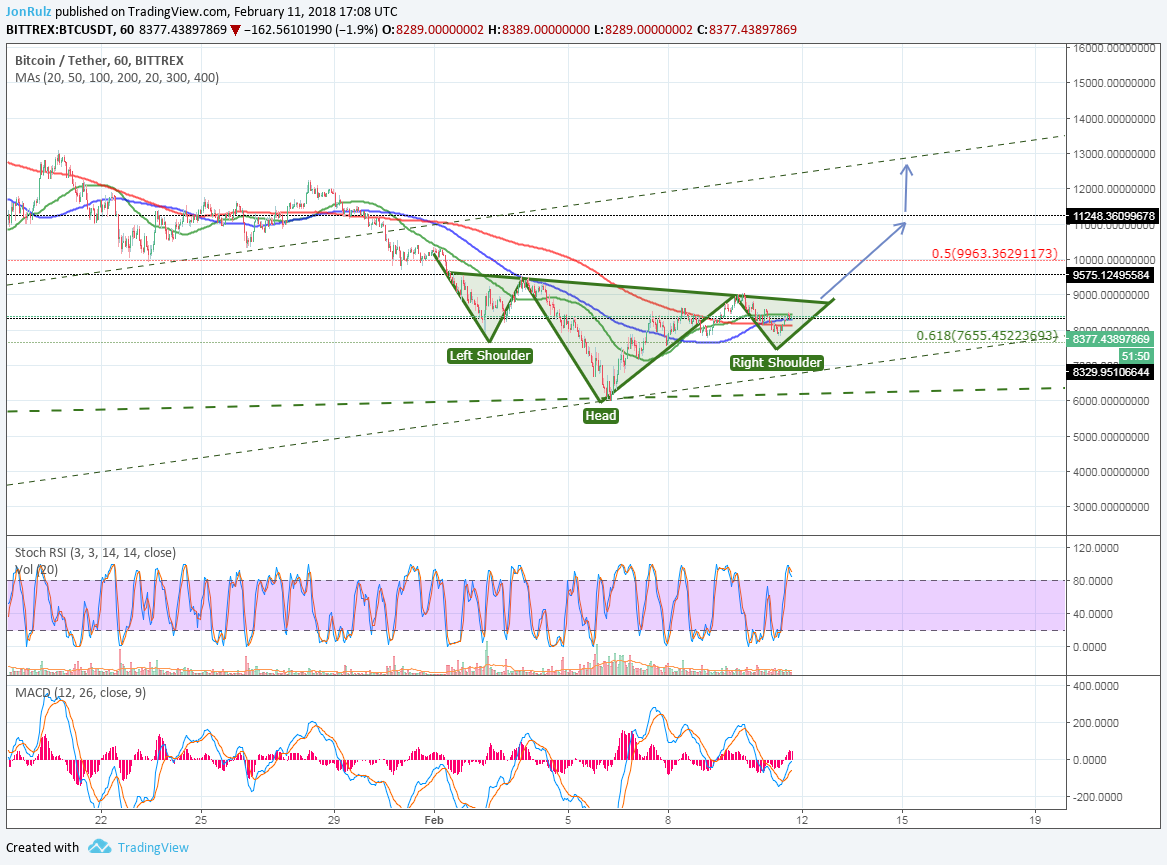Viewport: 1167px width, 865px height.
Task: Select the Head label on the chart
Action: 601,415
